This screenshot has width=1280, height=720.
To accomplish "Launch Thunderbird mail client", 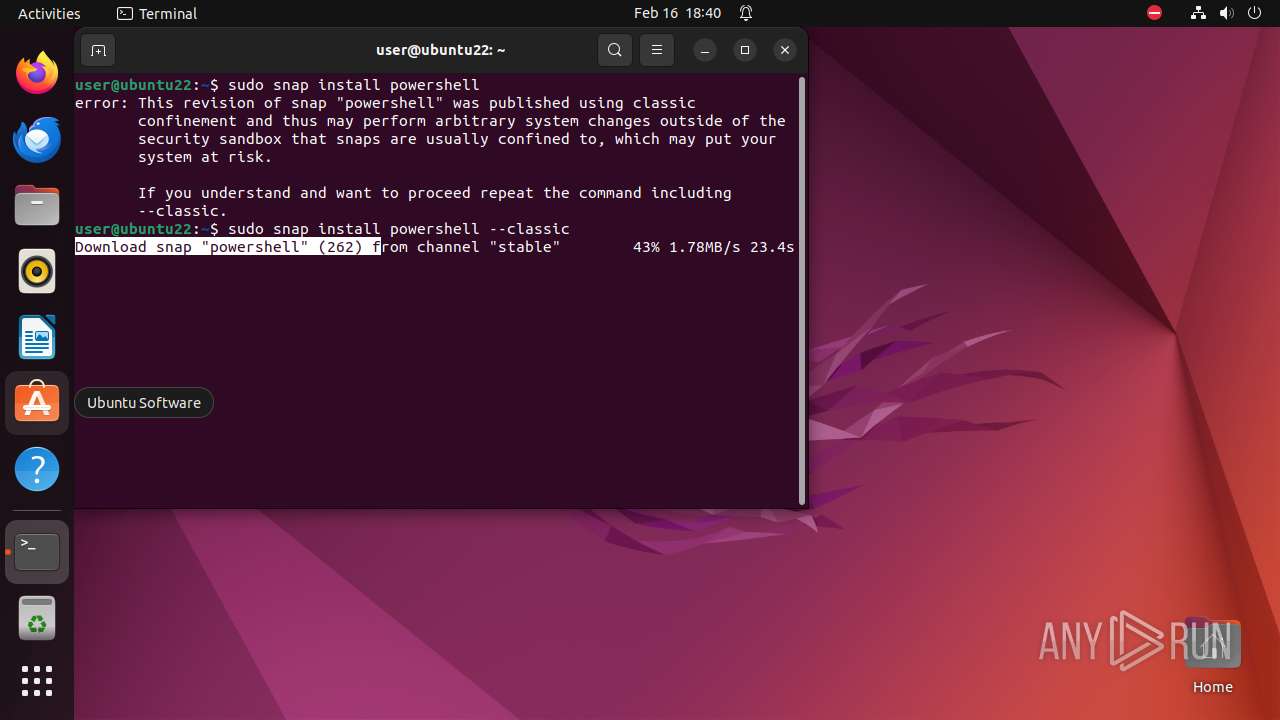I will pos(37,139).
